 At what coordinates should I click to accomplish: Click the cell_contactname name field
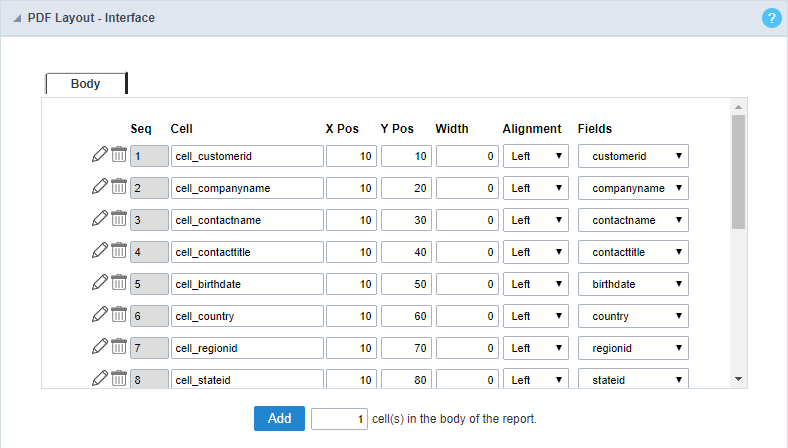pos(247,220)
